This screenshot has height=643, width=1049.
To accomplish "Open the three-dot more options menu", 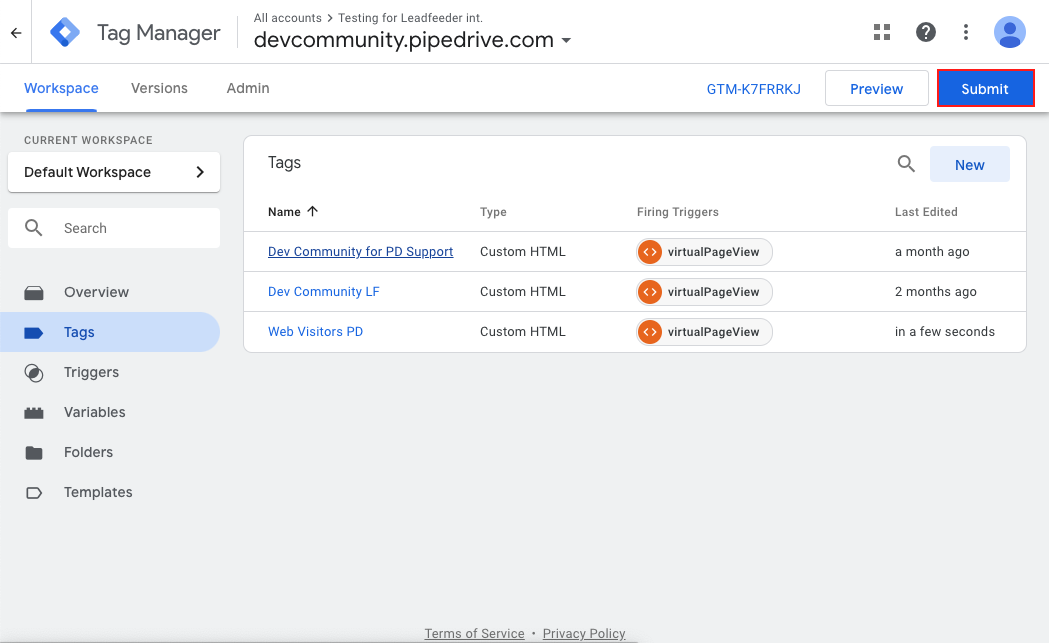I will pyautogui.click(x=965, y=32).
